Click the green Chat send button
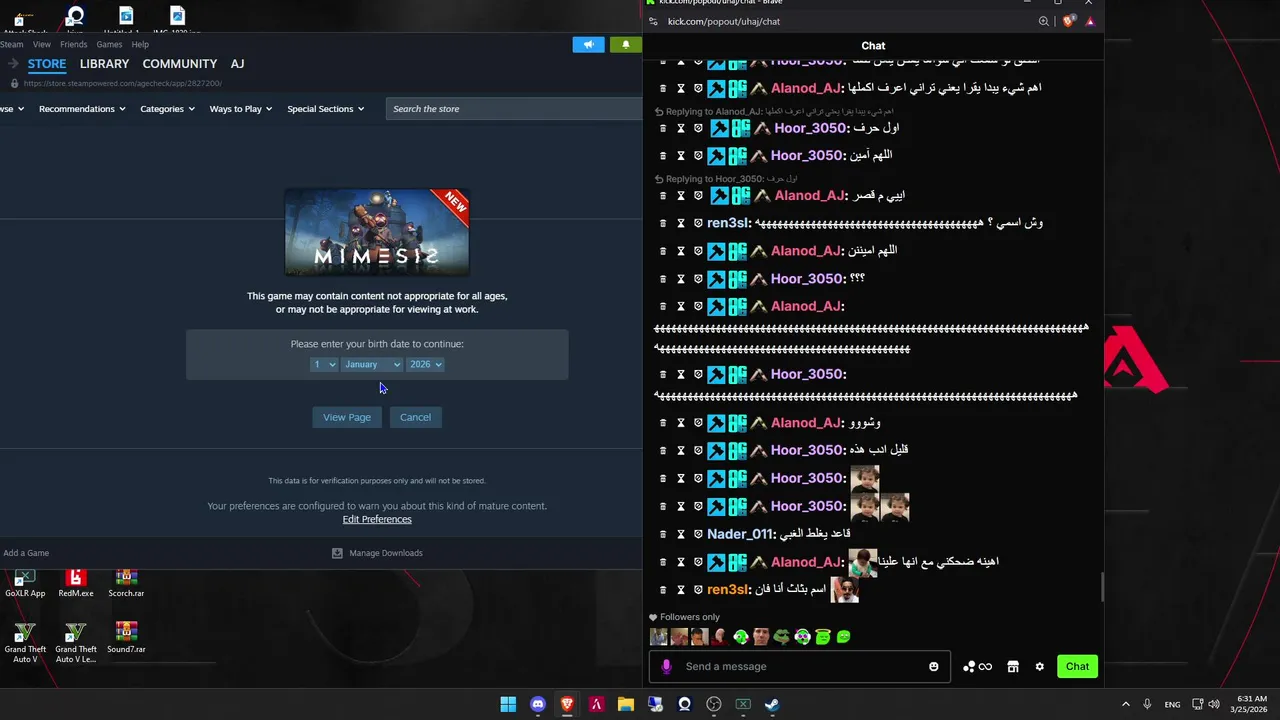This screenshot has height=720, width=1280. point(1077,667)
